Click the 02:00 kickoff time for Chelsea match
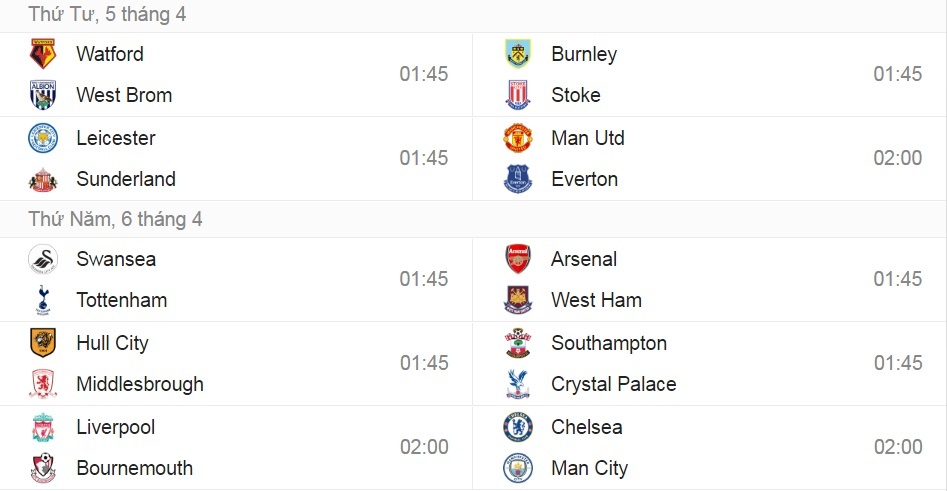 [898, 447]
